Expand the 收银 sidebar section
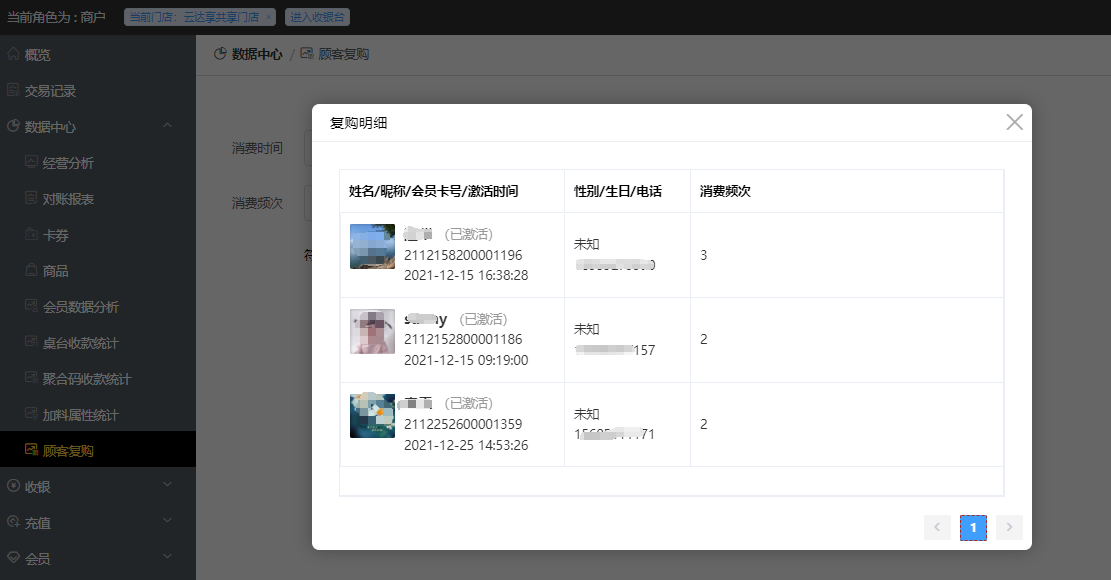The image size is (1111, 580). [x=98, y=487]
